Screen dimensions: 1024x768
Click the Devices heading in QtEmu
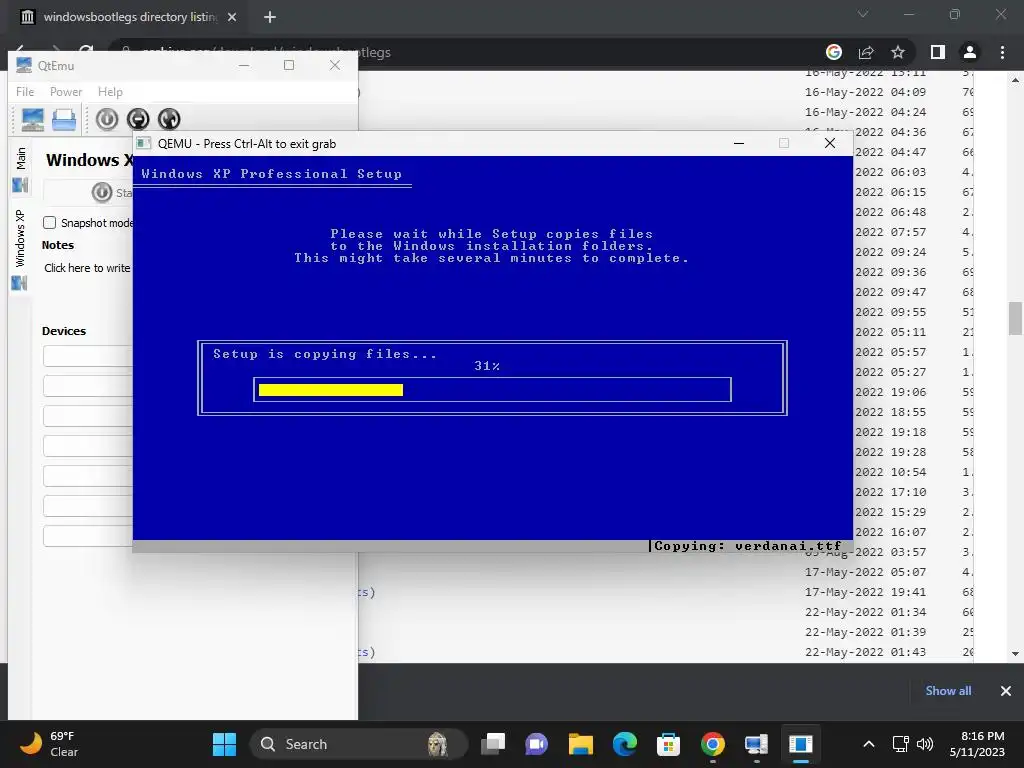pos(64,331)
